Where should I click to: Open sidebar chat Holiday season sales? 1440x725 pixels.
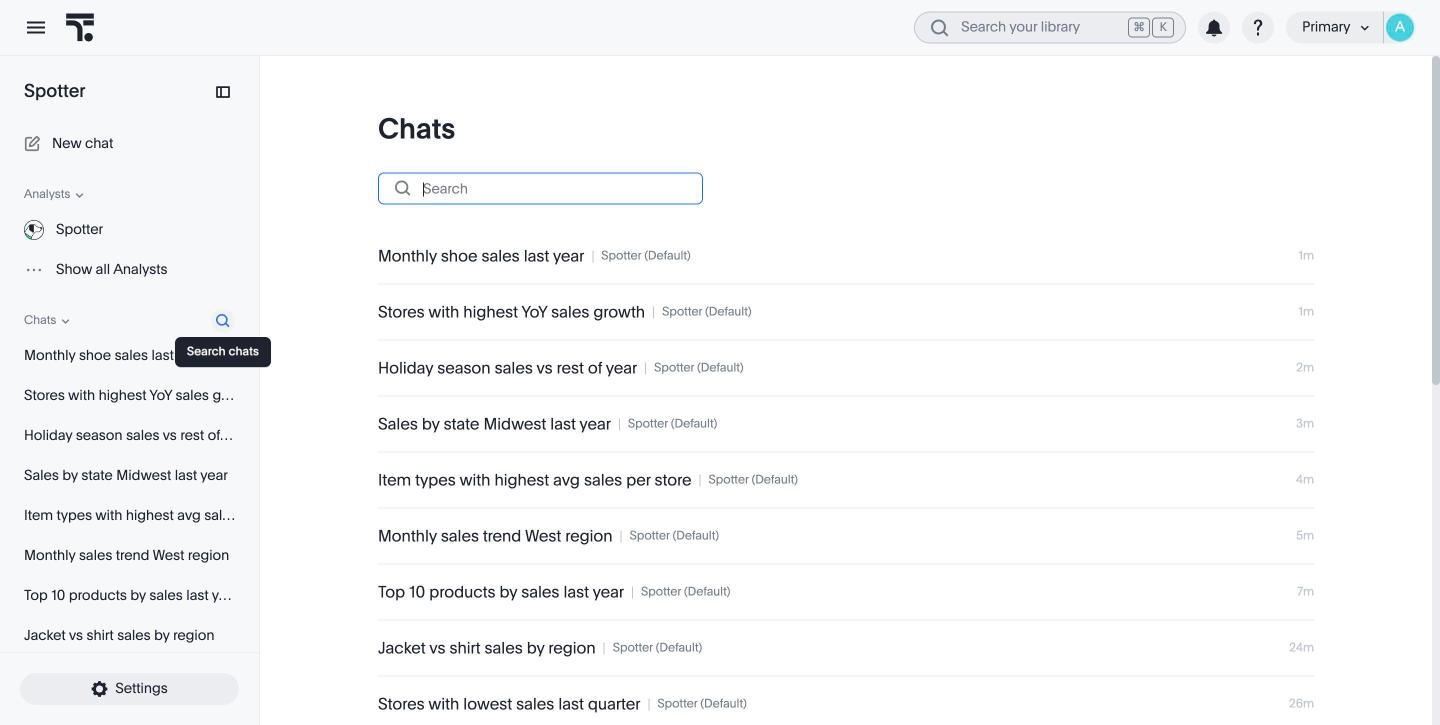click(x=128, y=436)
